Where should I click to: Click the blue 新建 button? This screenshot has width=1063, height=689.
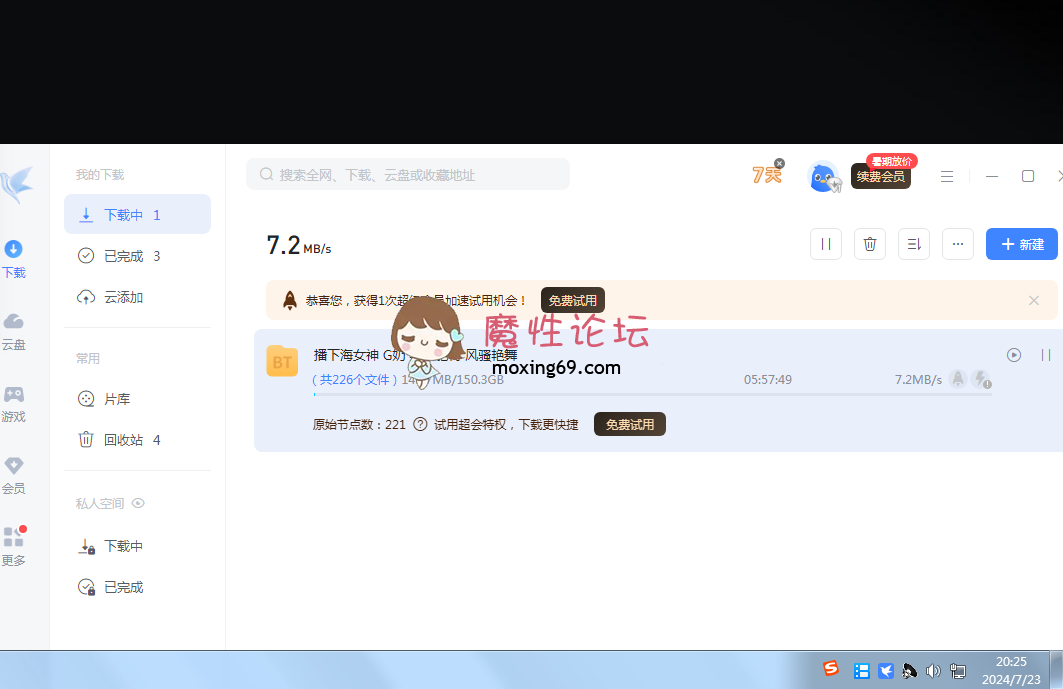[x=1022, y=244]
